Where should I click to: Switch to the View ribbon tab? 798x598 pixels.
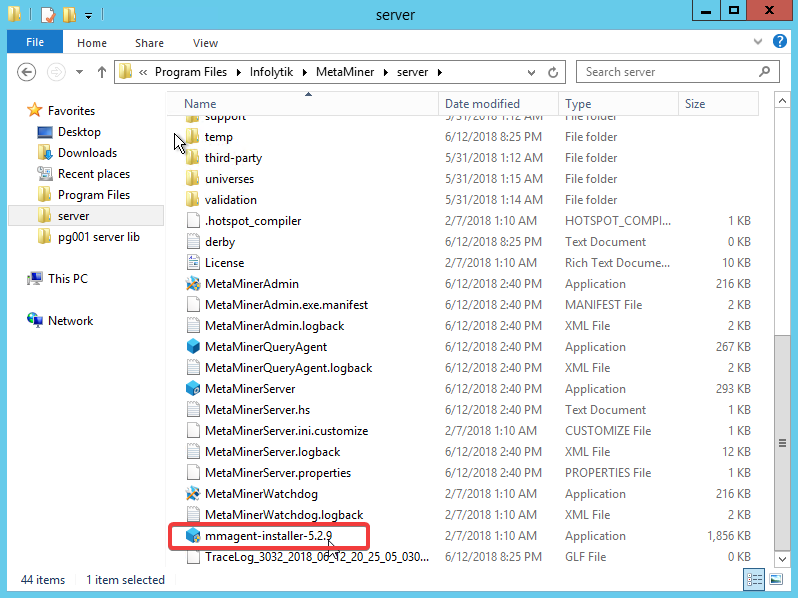pyautogui.click(x=206, y=43)
